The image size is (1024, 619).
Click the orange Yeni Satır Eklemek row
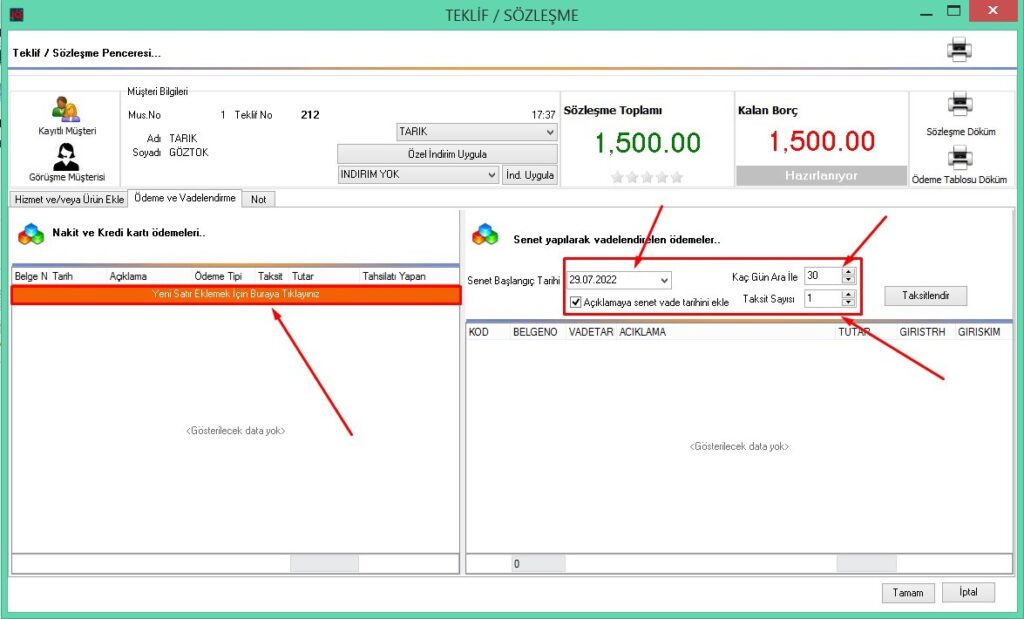tap(236, 295)
